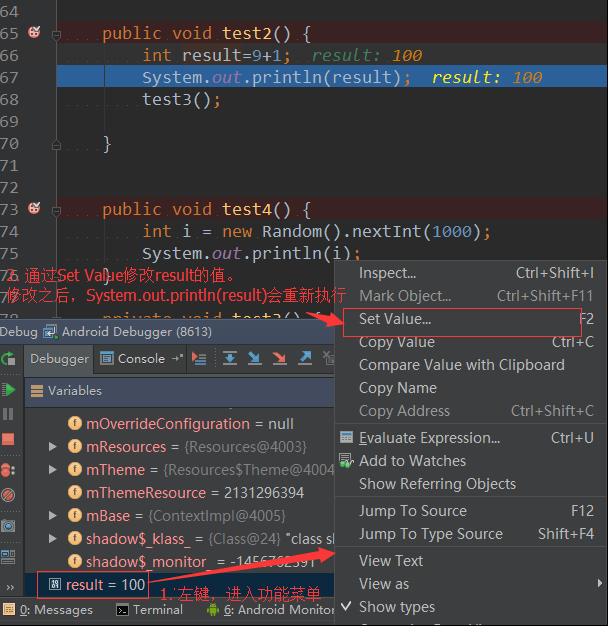This screenshot has width=608, height=626.
Task: Click the Mute Breakpoints icon
Action: [8, 494]
